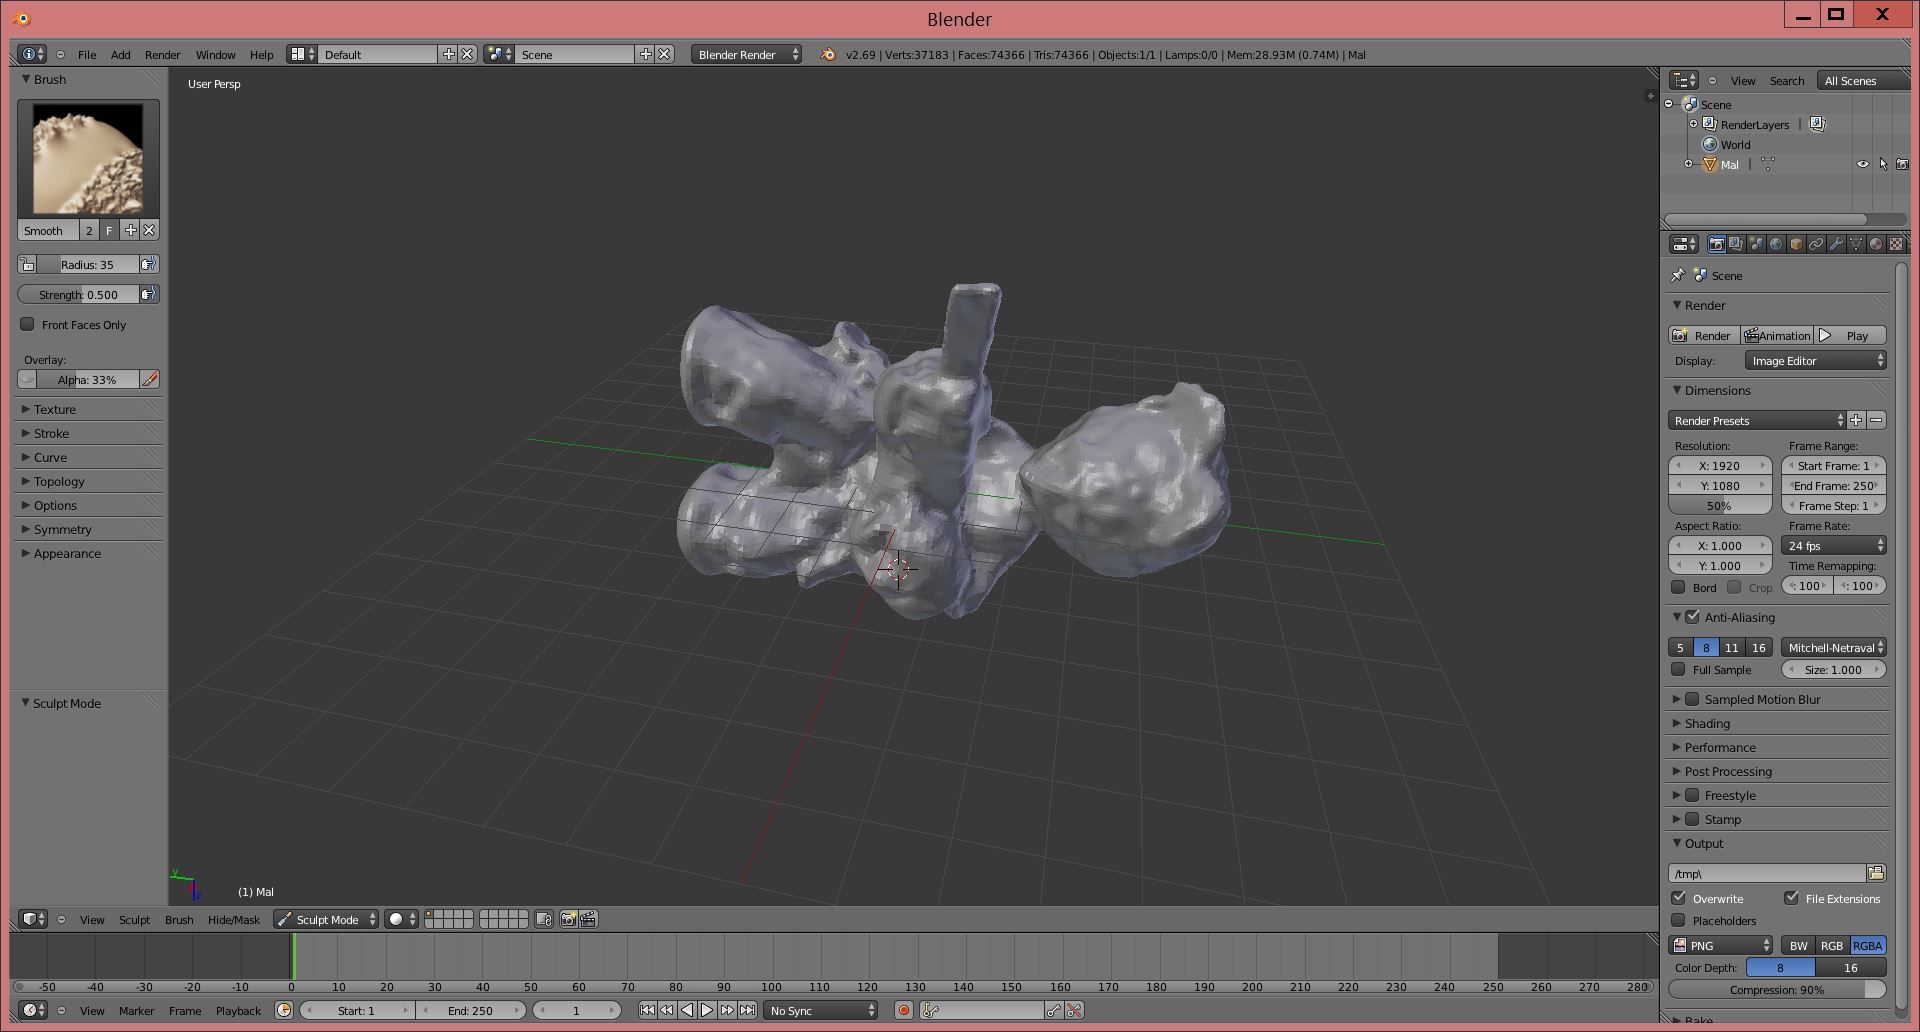The height and width of the screenshot is (1032, 1920).
Task: Jump to the first frame in the timeline
Action: pyautogui.click(x=647, y=1011)
